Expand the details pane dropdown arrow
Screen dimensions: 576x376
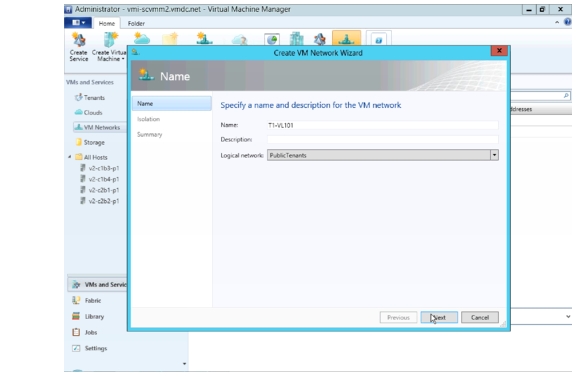coord(568,317)
